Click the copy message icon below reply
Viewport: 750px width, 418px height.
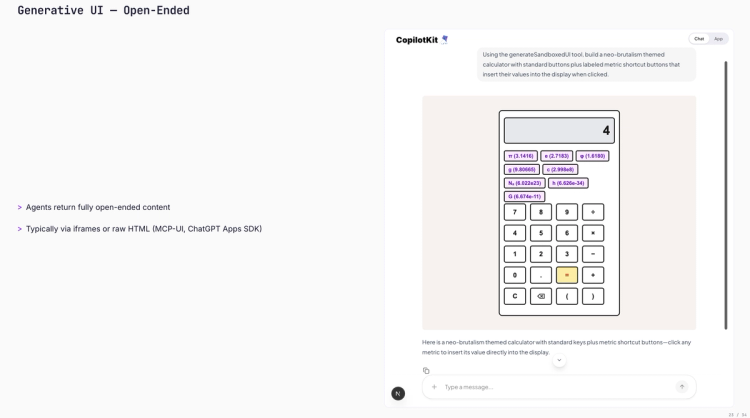click(426, 371)
